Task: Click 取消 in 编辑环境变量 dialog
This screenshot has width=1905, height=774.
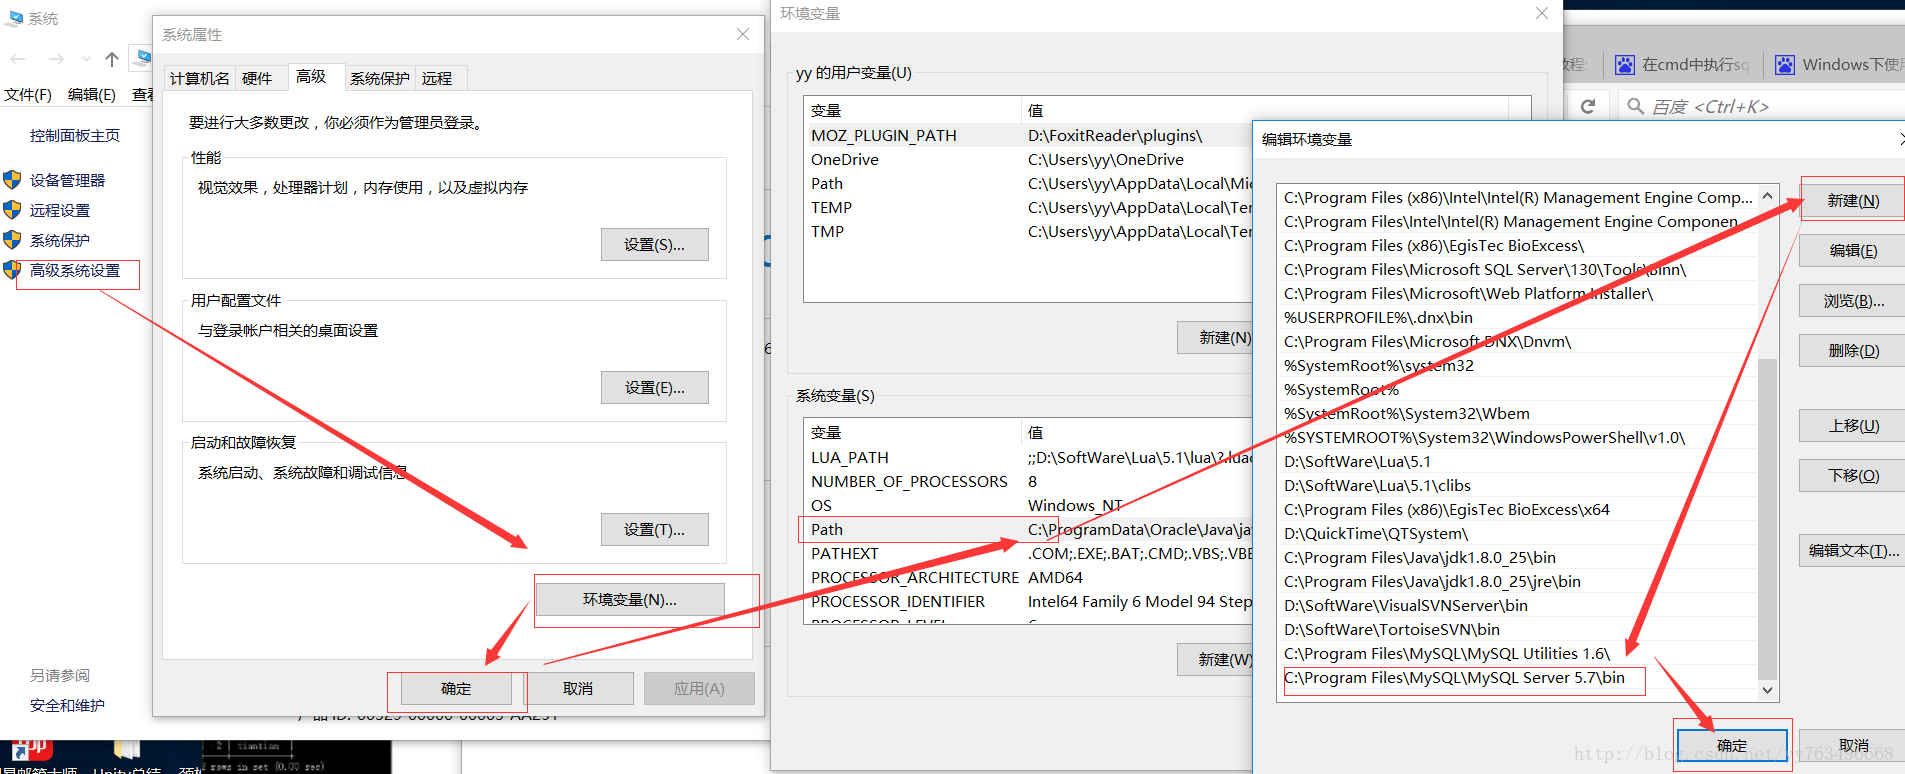Action: (x=1853, y=746)
